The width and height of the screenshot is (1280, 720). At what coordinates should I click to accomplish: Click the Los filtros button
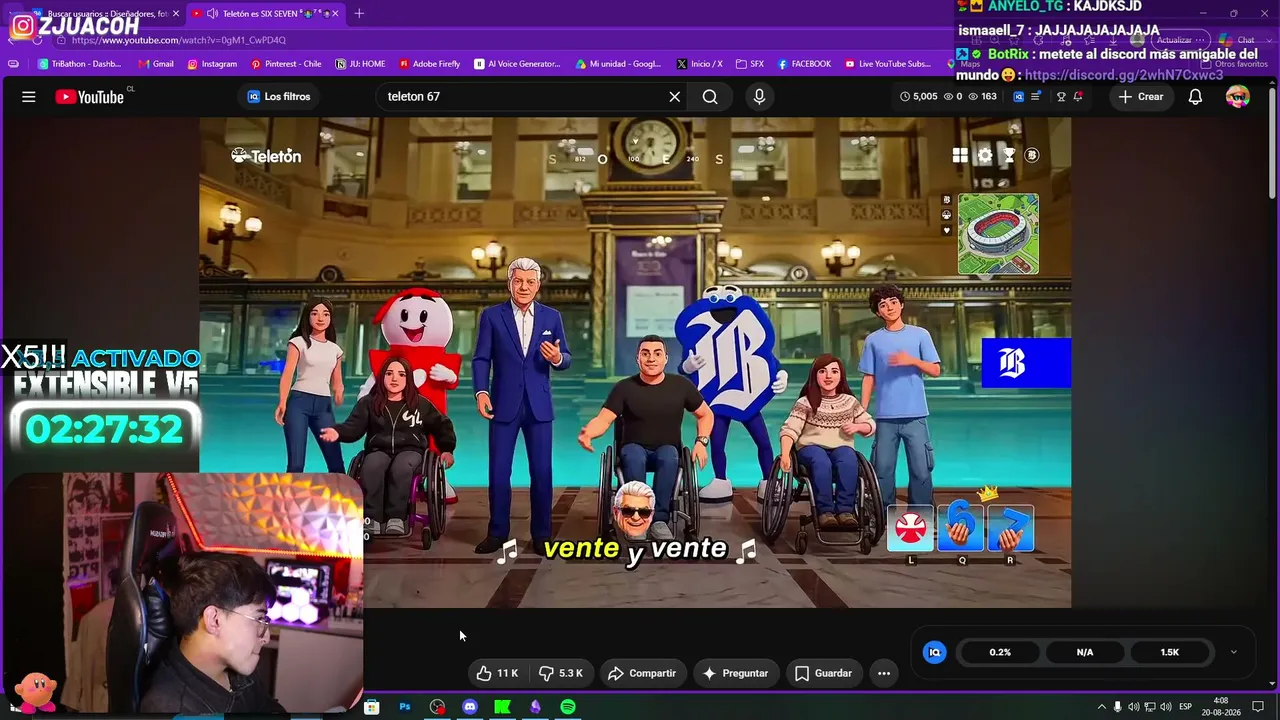click(279, 97)
